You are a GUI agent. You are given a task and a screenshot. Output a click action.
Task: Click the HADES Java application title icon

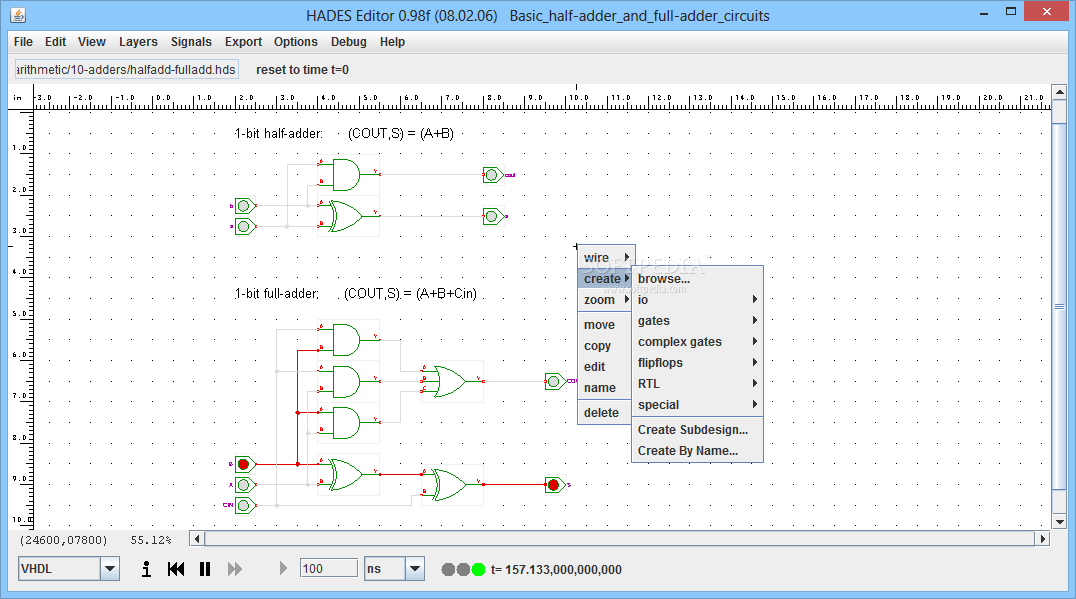19,14
